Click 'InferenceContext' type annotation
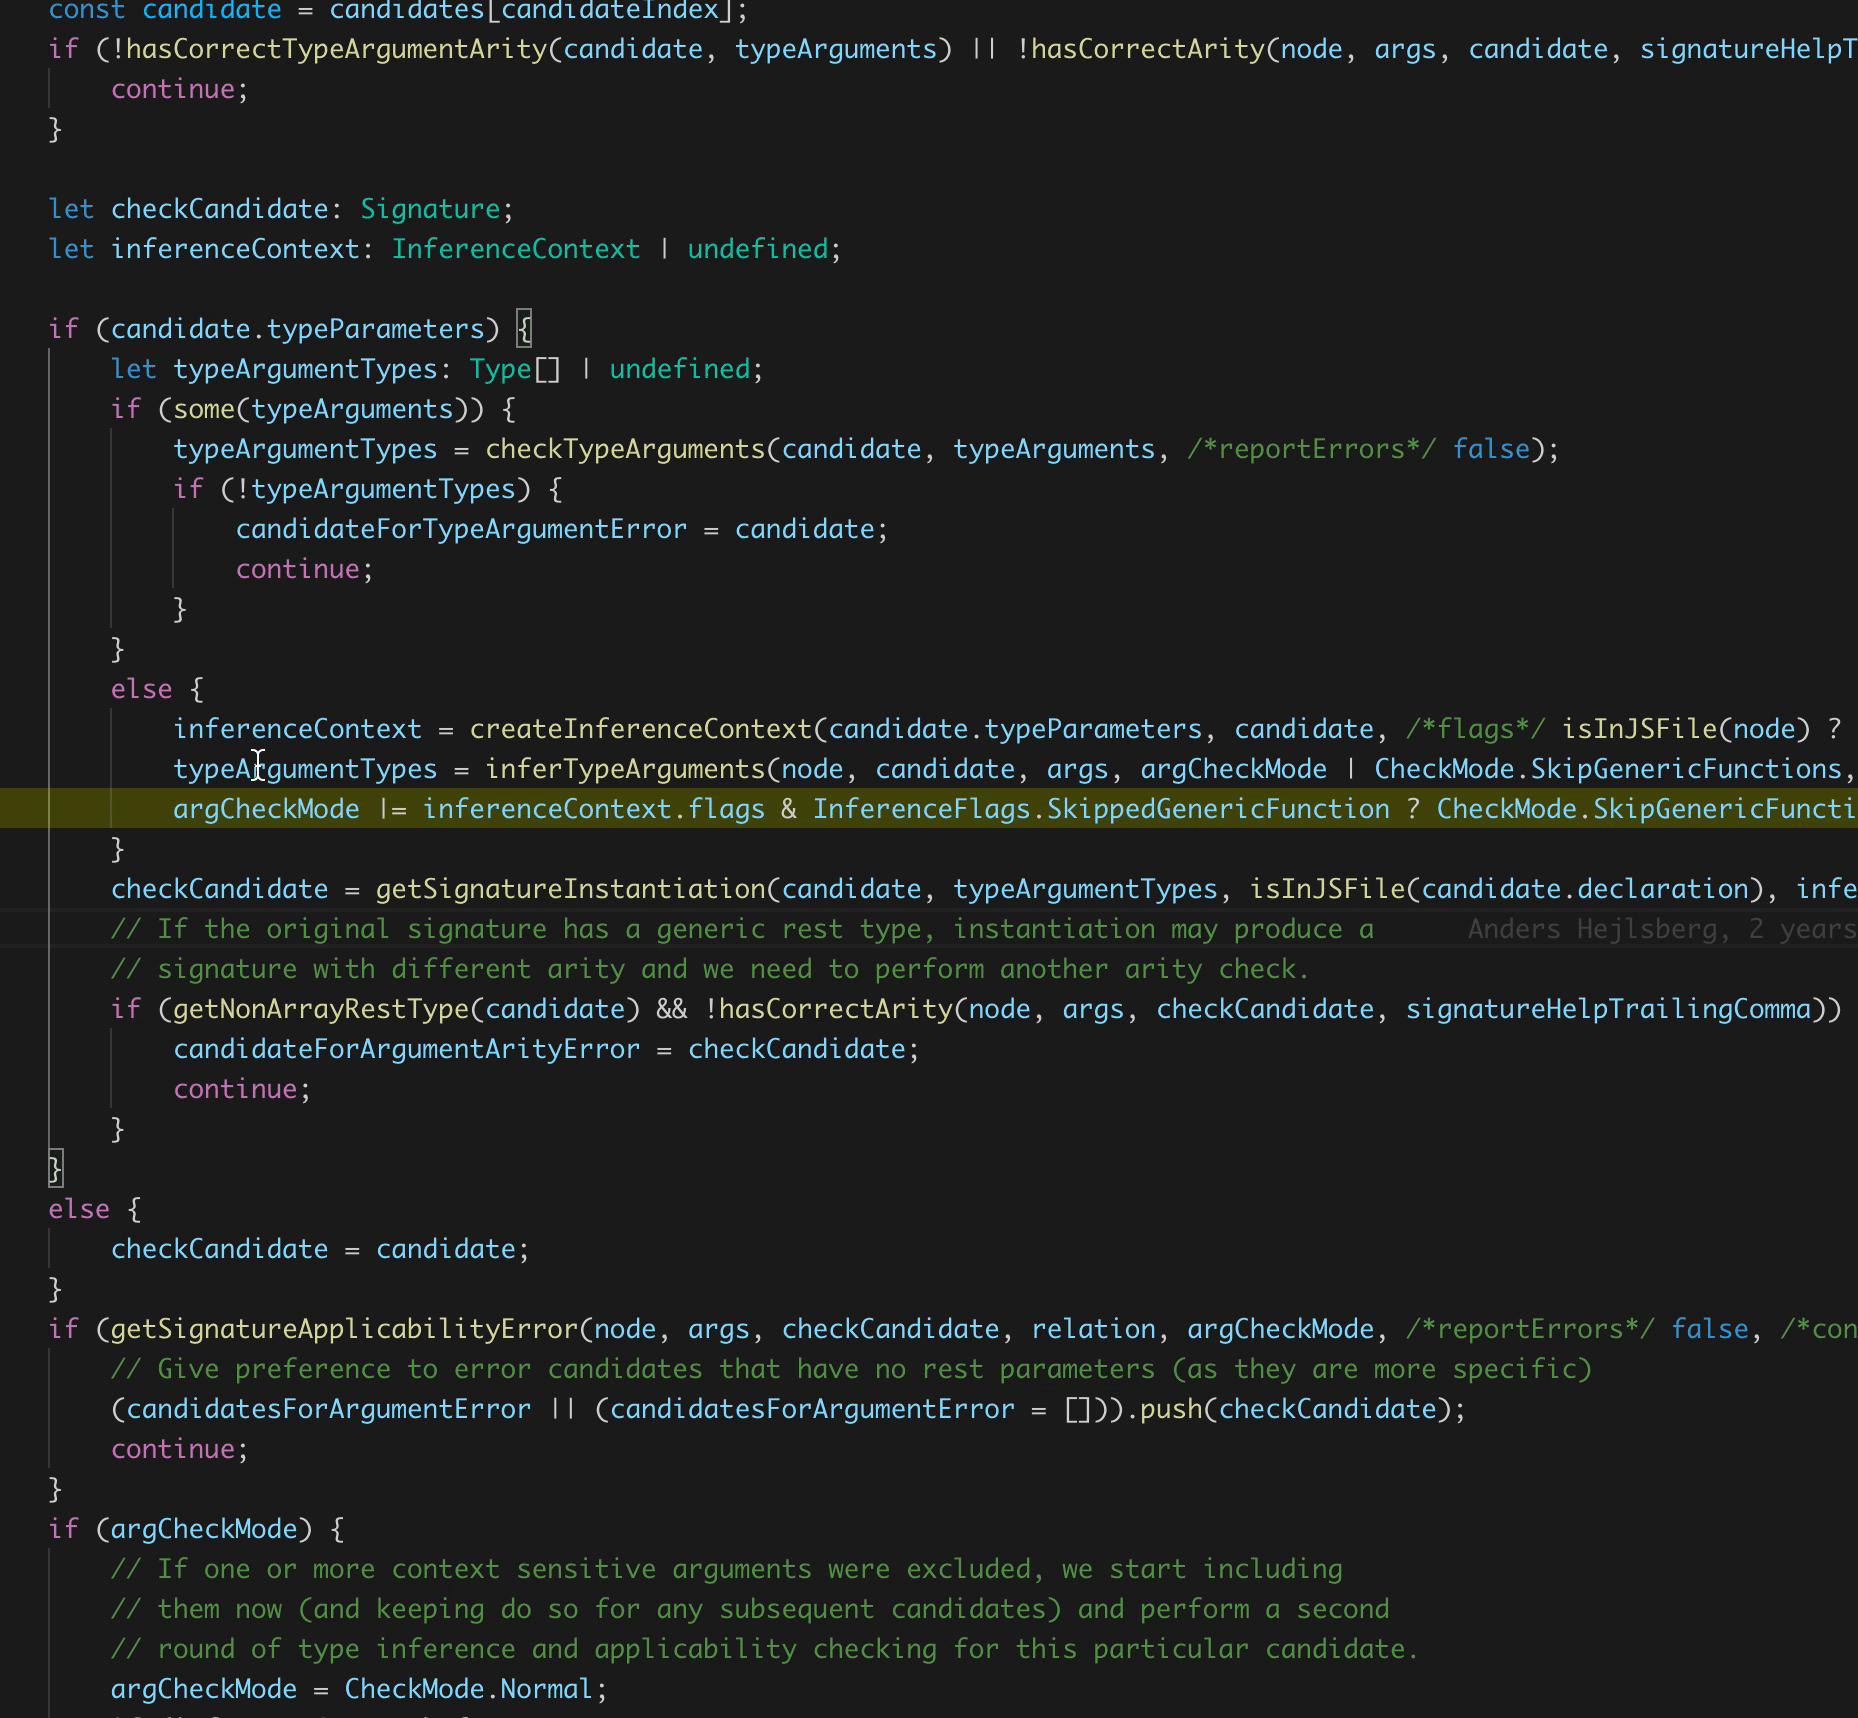Screen dimensions: 1858x1718 click(516, 249)
